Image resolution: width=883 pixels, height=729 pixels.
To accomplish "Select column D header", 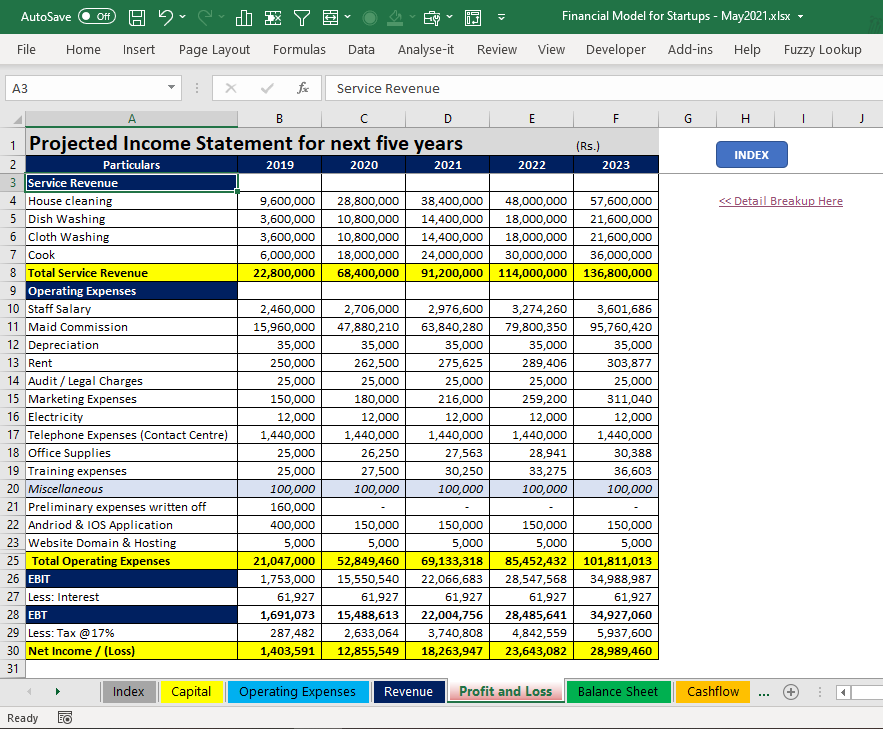I will 447,119.
